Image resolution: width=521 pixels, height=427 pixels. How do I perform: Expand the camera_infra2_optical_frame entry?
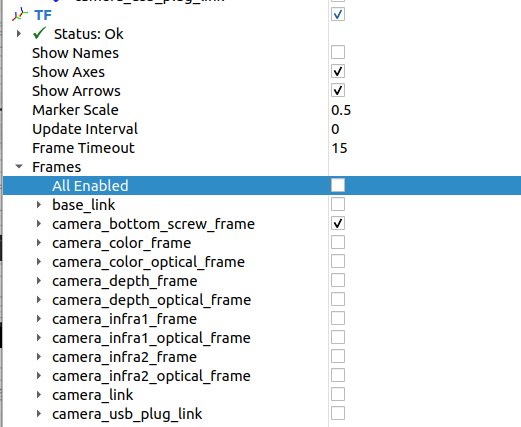[x=39, y=376]
